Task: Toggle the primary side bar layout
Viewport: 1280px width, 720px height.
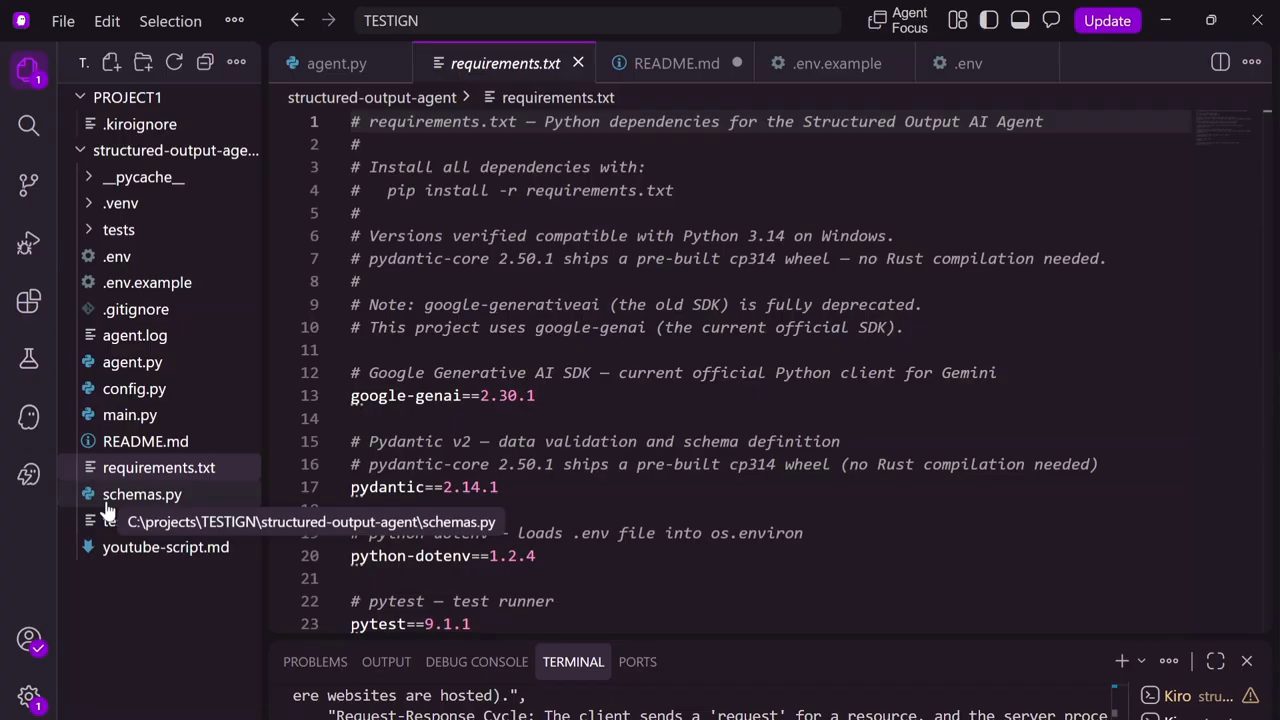Action: pos(989,20)
